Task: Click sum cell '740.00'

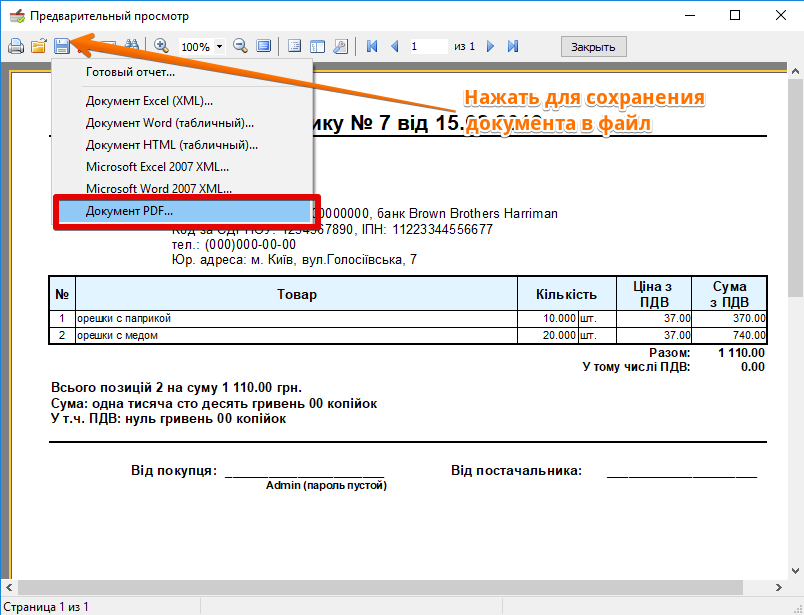Action: (729, 335)
